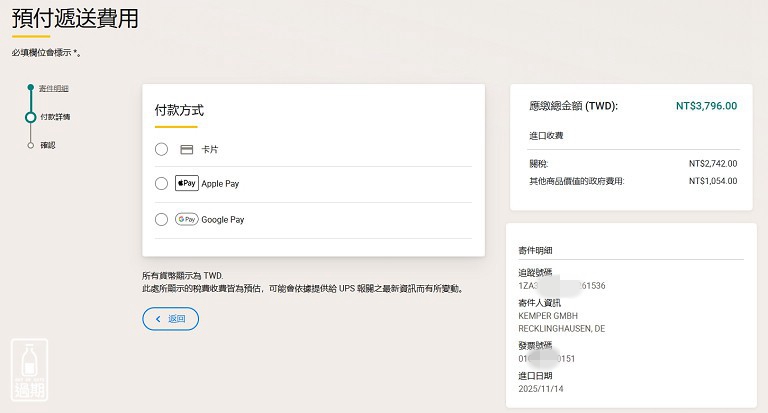Click the Google Pay logo badge
768x413 pixels.
(x=186, y=219)
